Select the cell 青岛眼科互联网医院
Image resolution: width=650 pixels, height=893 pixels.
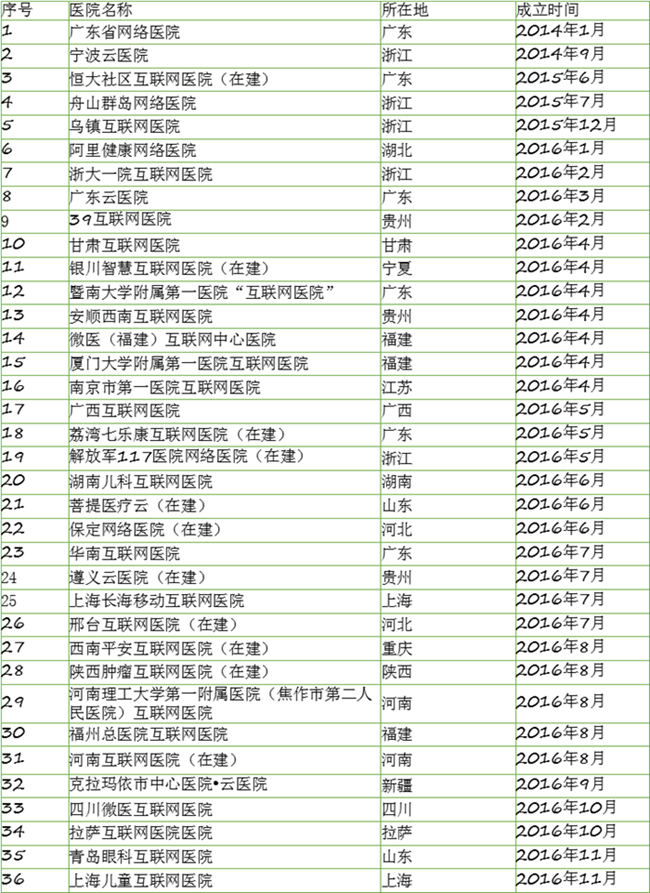[224, 857]
